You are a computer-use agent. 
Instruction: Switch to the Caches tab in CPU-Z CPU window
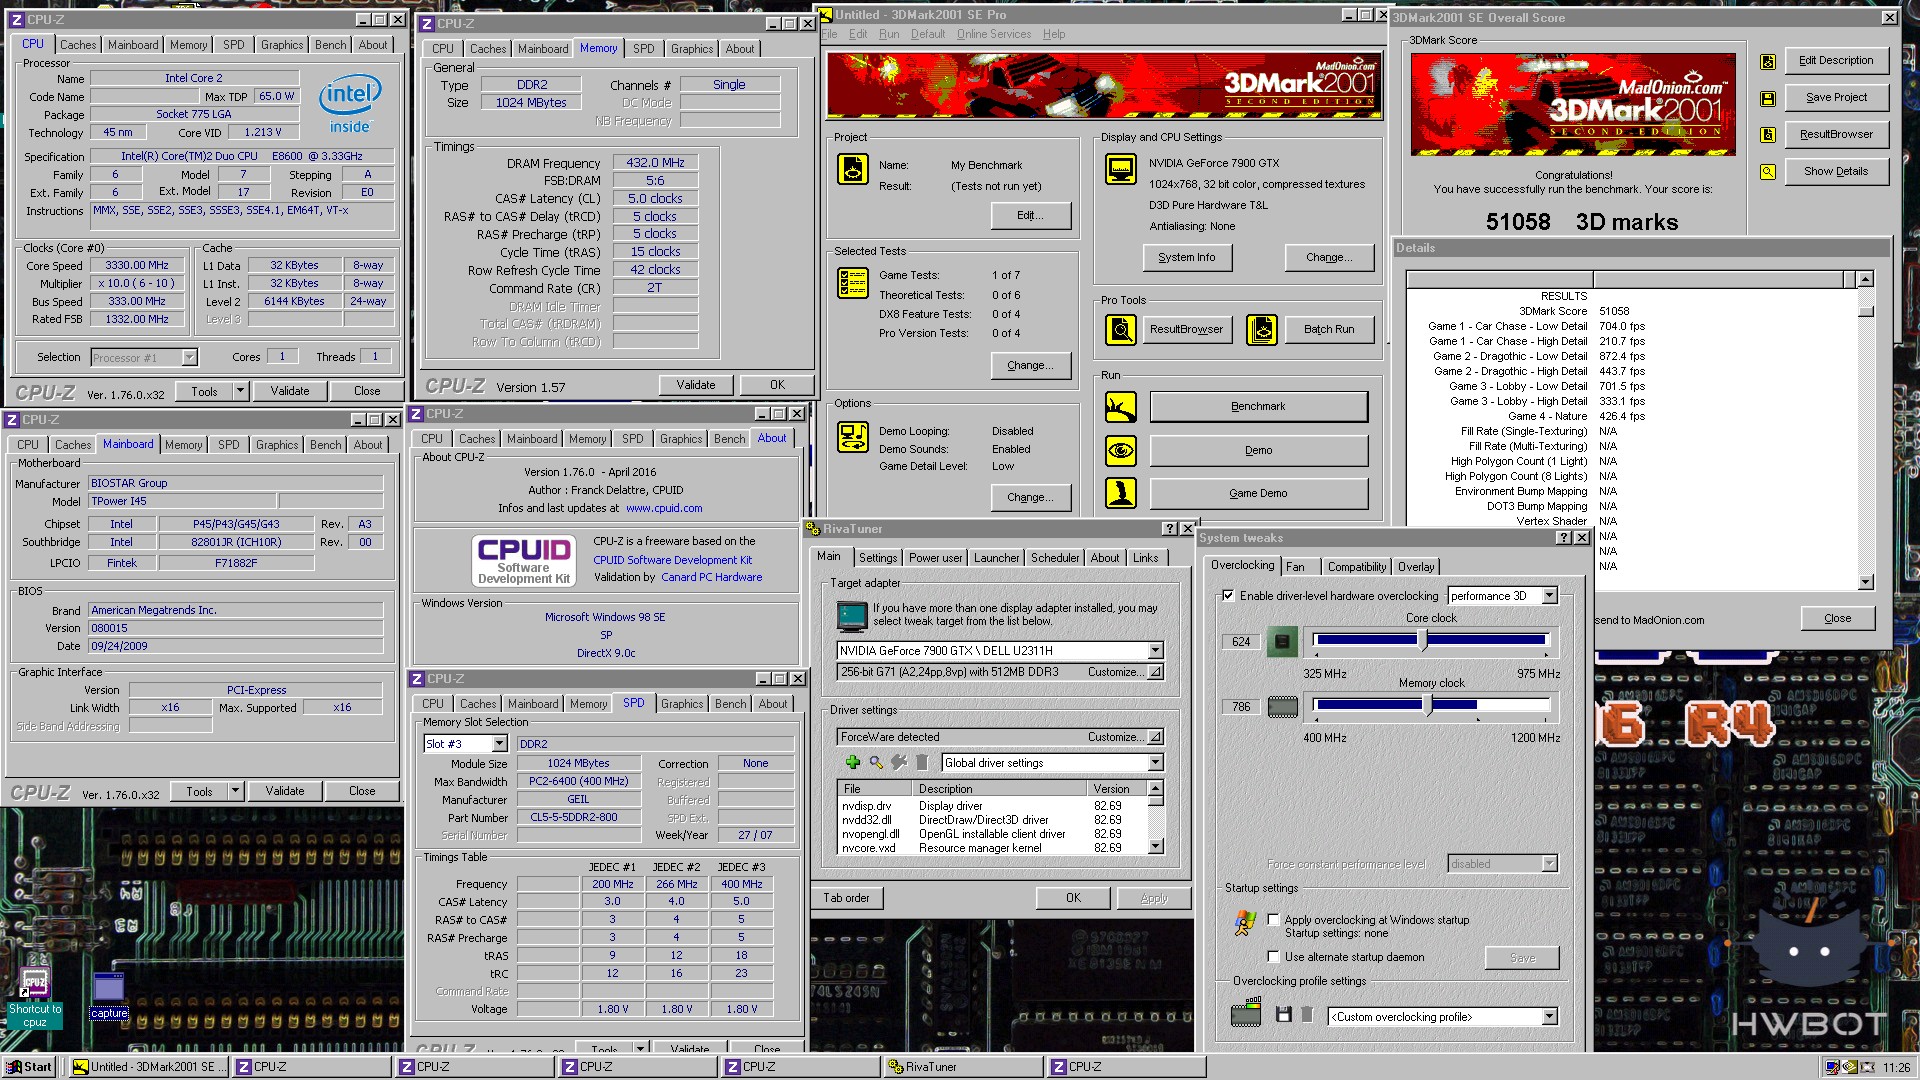click(x=78, y=45)
